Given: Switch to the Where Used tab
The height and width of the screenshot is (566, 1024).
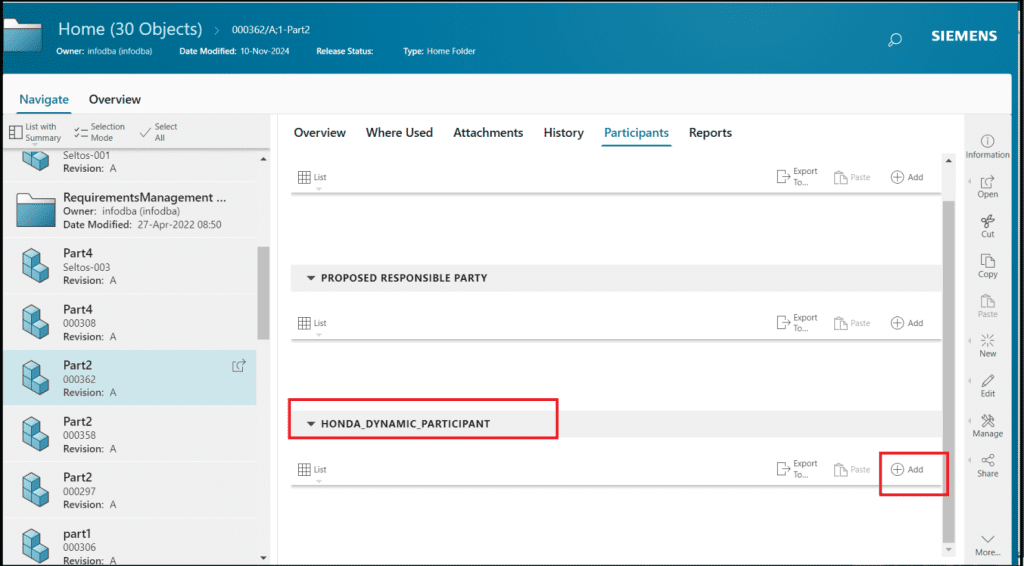Looking at the screenshot, I should click(399, 133).
